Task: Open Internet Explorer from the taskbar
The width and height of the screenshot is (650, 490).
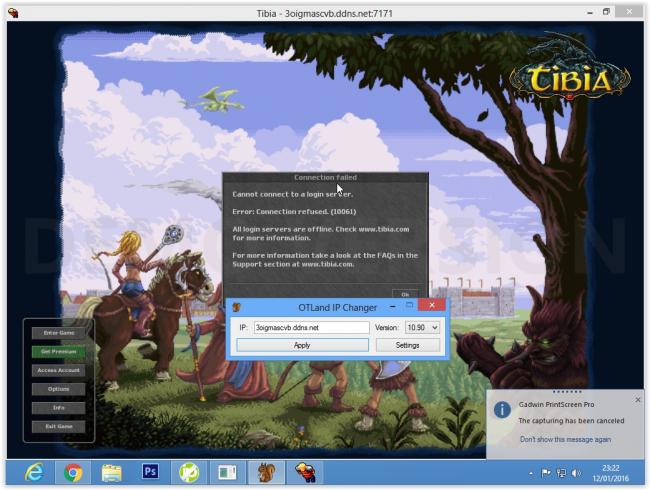Action: click(34, 472)
